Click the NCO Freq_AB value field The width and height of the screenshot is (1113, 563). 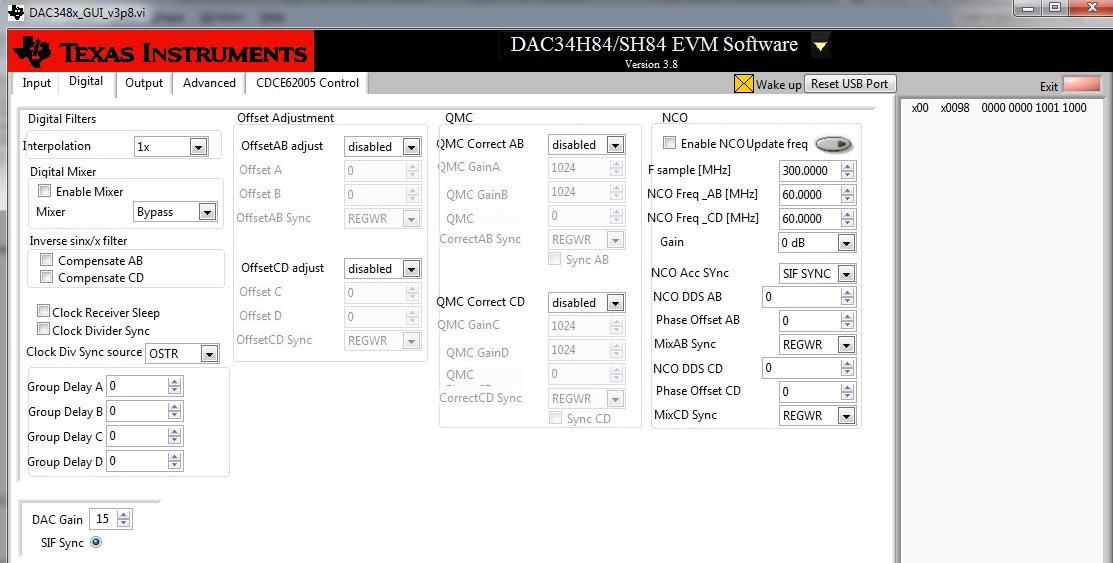click(809, 195)
